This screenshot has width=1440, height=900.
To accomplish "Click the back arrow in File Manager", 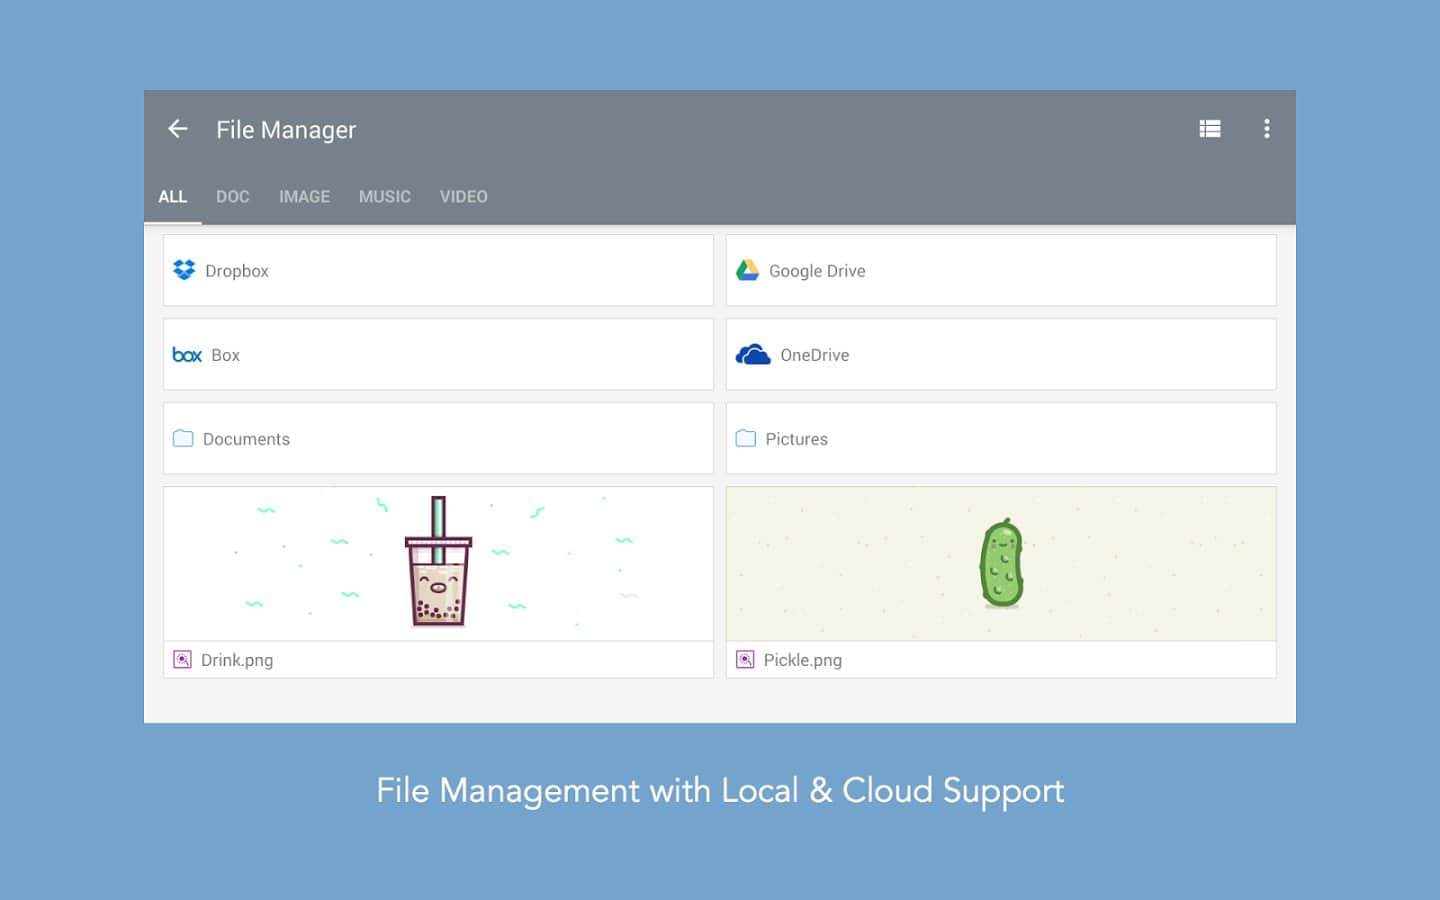I will pyautogui.click(x=178, y=129).
